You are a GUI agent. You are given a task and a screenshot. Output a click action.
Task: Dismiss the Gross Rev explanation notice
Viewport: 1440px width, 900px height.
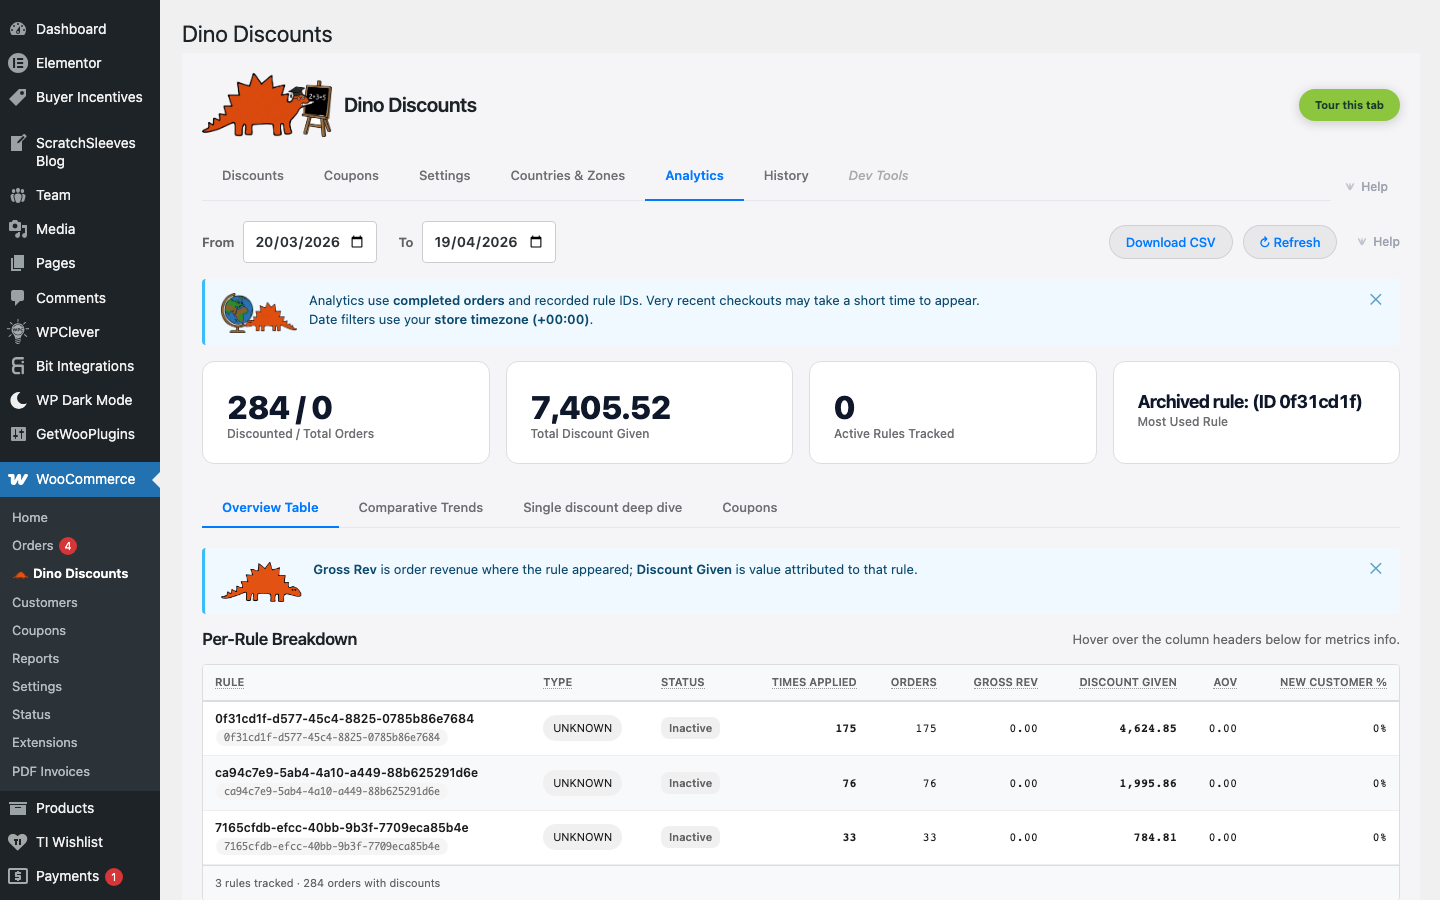pos(1376,568)
